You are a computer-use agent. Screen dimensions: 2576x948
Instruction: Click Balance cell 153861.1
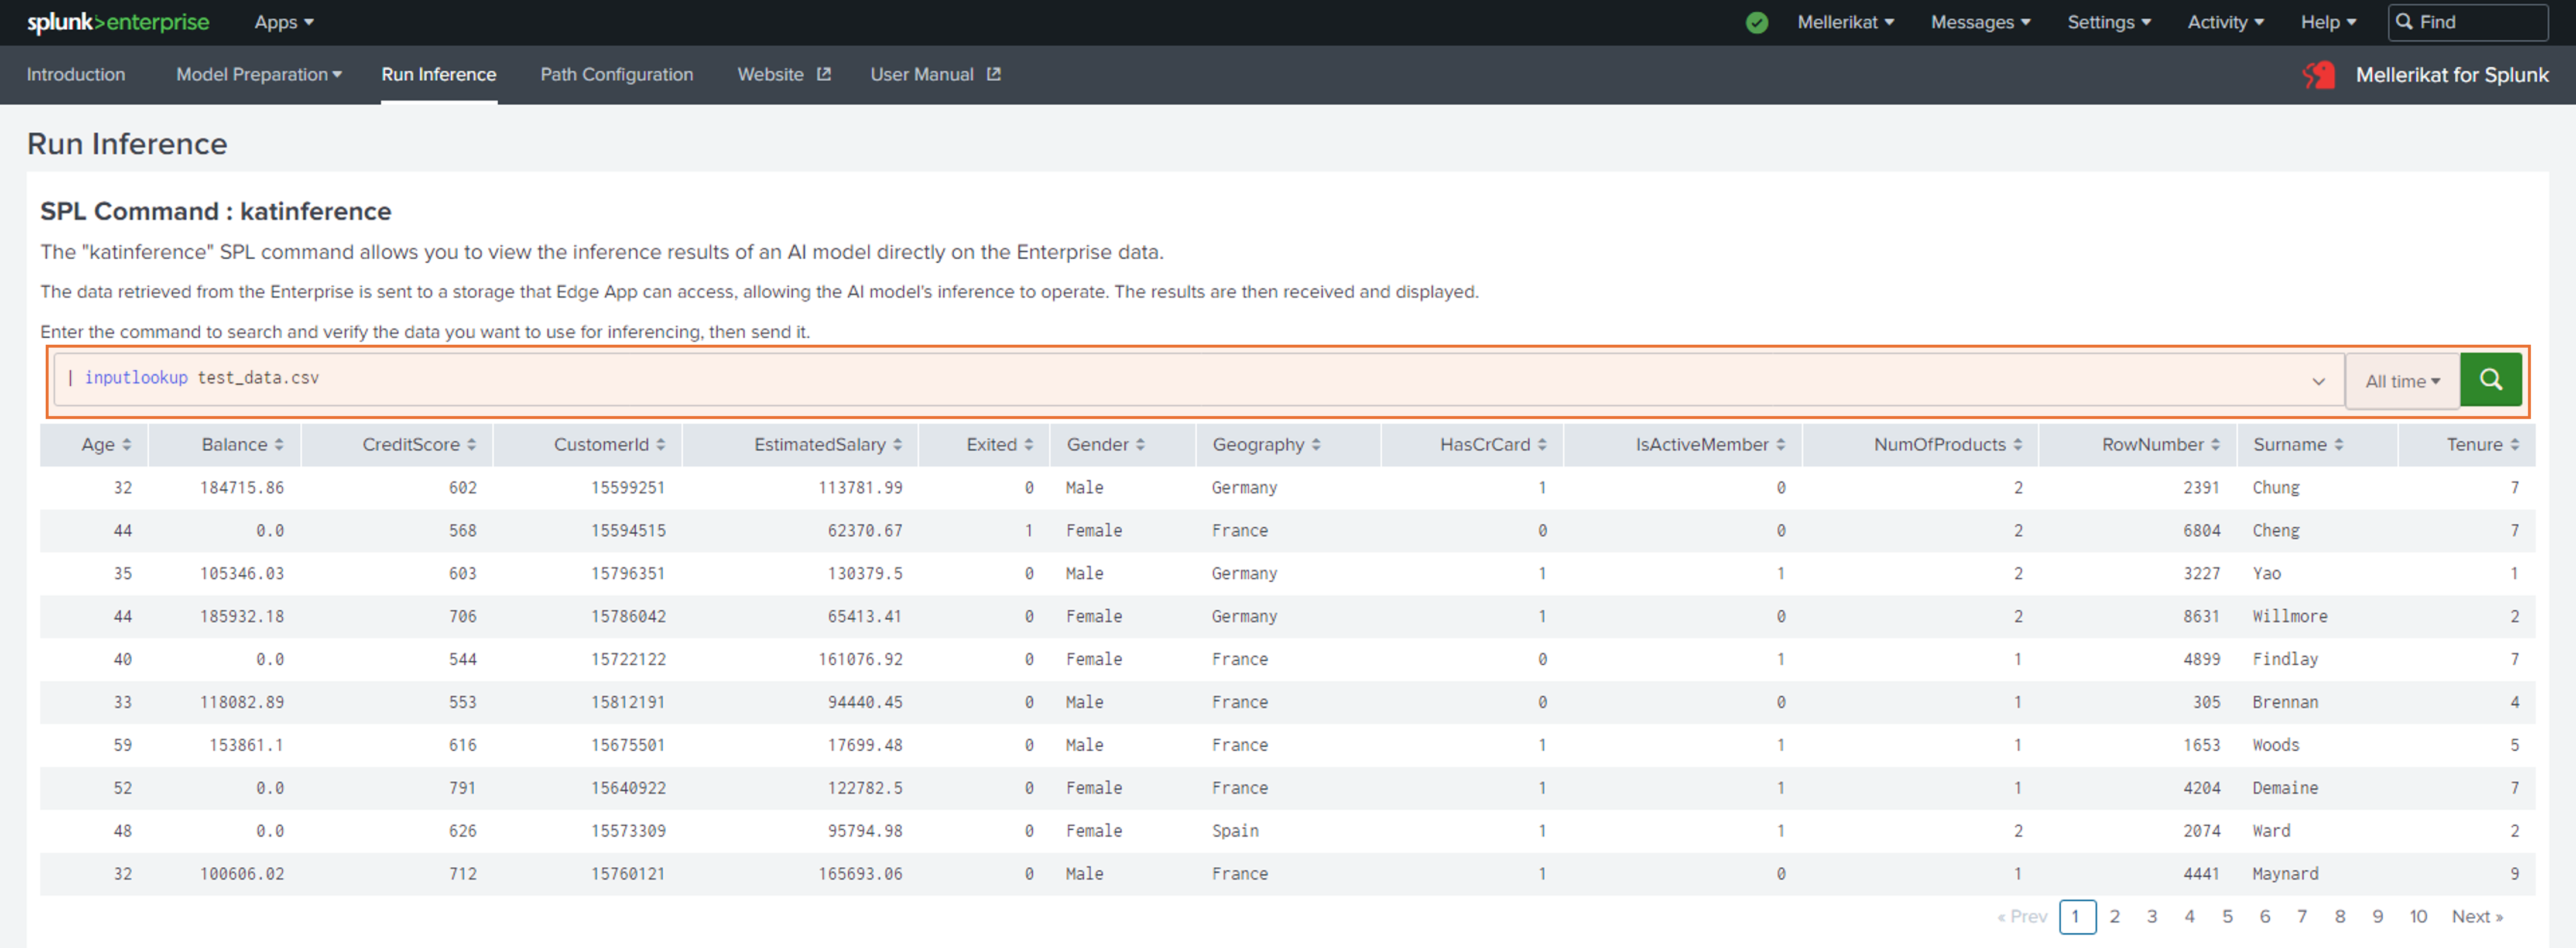tap(246, 745)
